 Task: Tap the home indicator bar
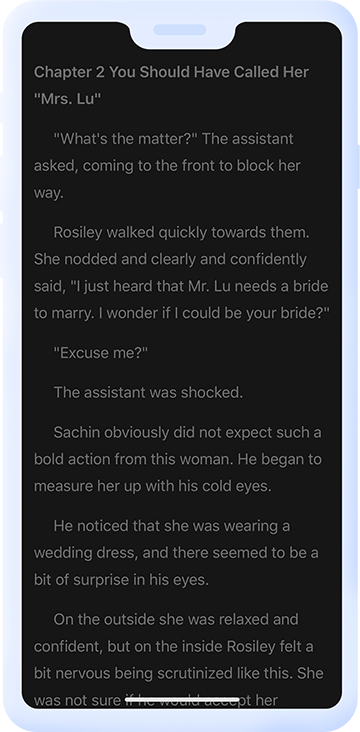[183, 699]
